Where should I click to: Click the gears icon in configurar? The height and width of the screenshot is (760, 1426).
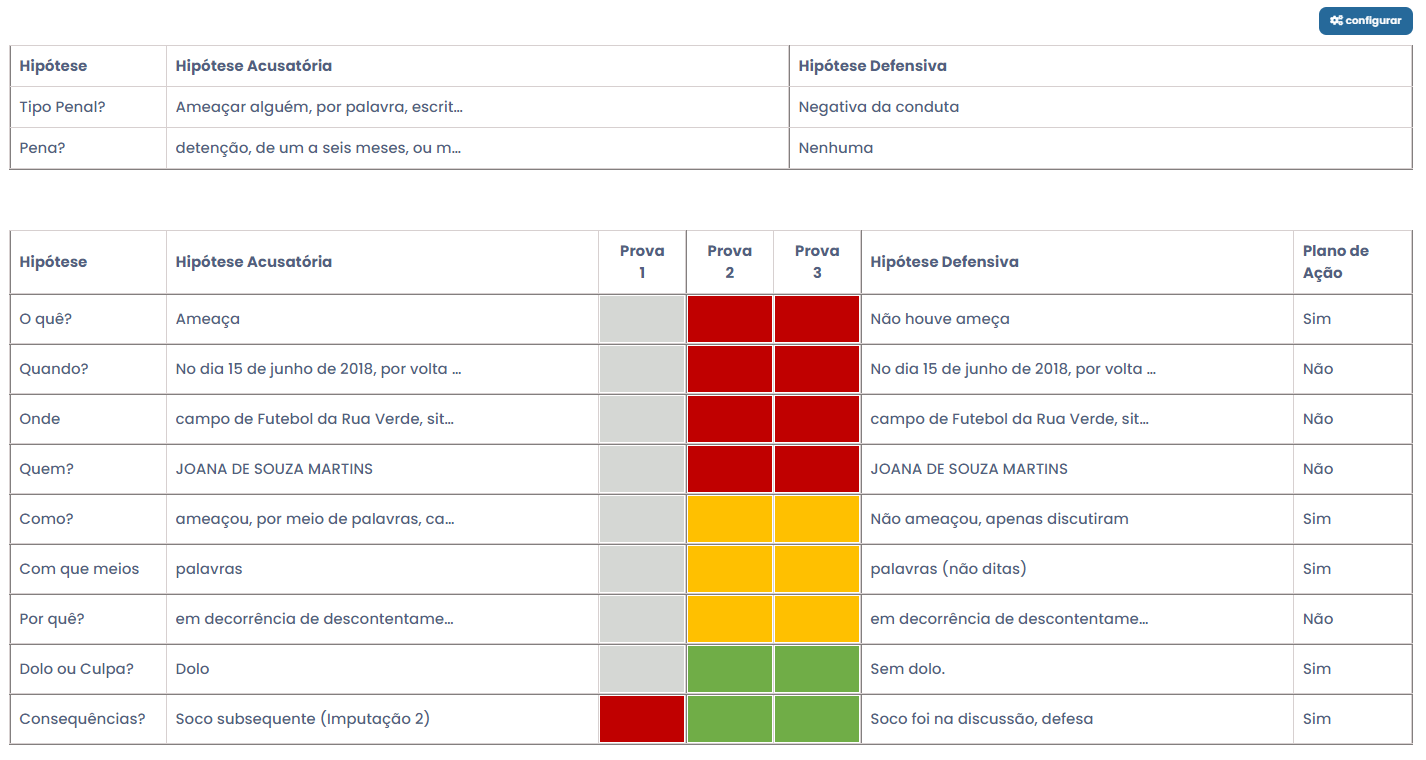pos(1336,21)
